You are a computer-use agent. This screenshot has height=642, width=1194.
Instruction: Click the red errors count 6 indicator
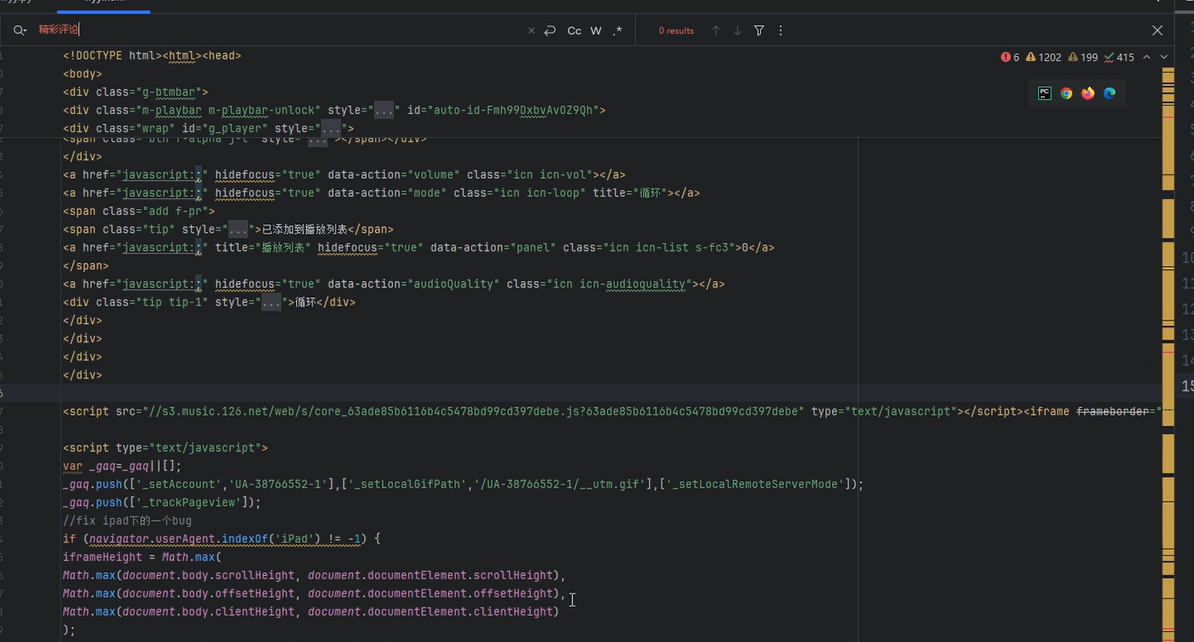pos(1010,57)
